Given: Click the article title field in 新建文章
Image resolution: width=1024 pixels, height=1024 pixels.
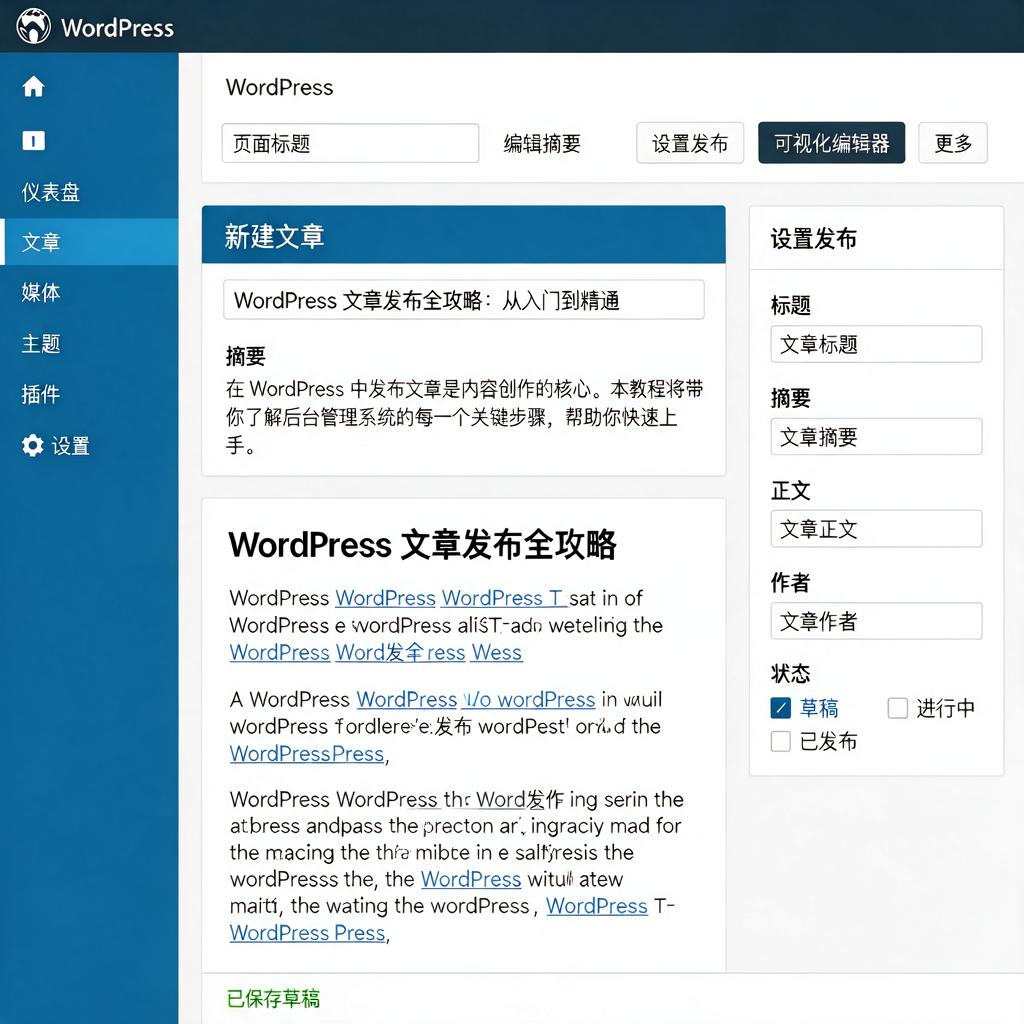Looking at the screenshot, I should tap(464, 300).
